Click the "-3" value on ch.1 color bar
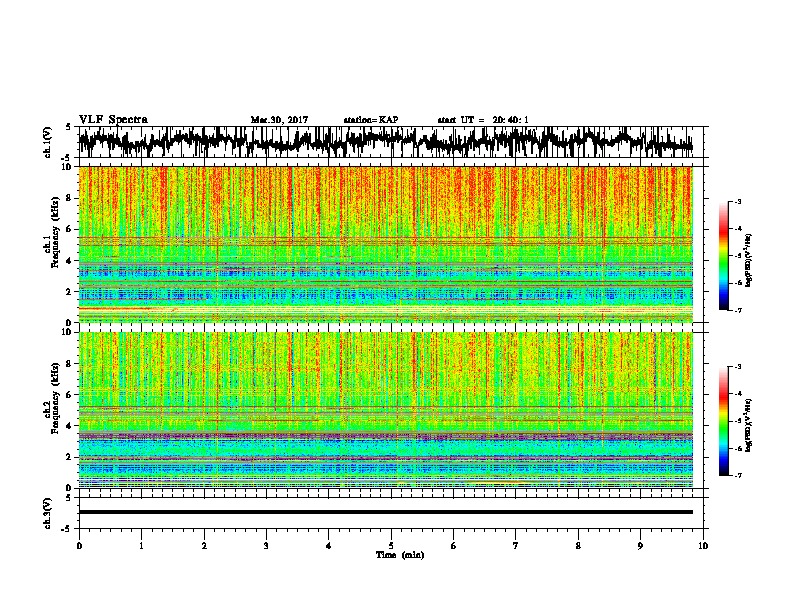This screenshot has width=792, height=612. coord(738,201)
